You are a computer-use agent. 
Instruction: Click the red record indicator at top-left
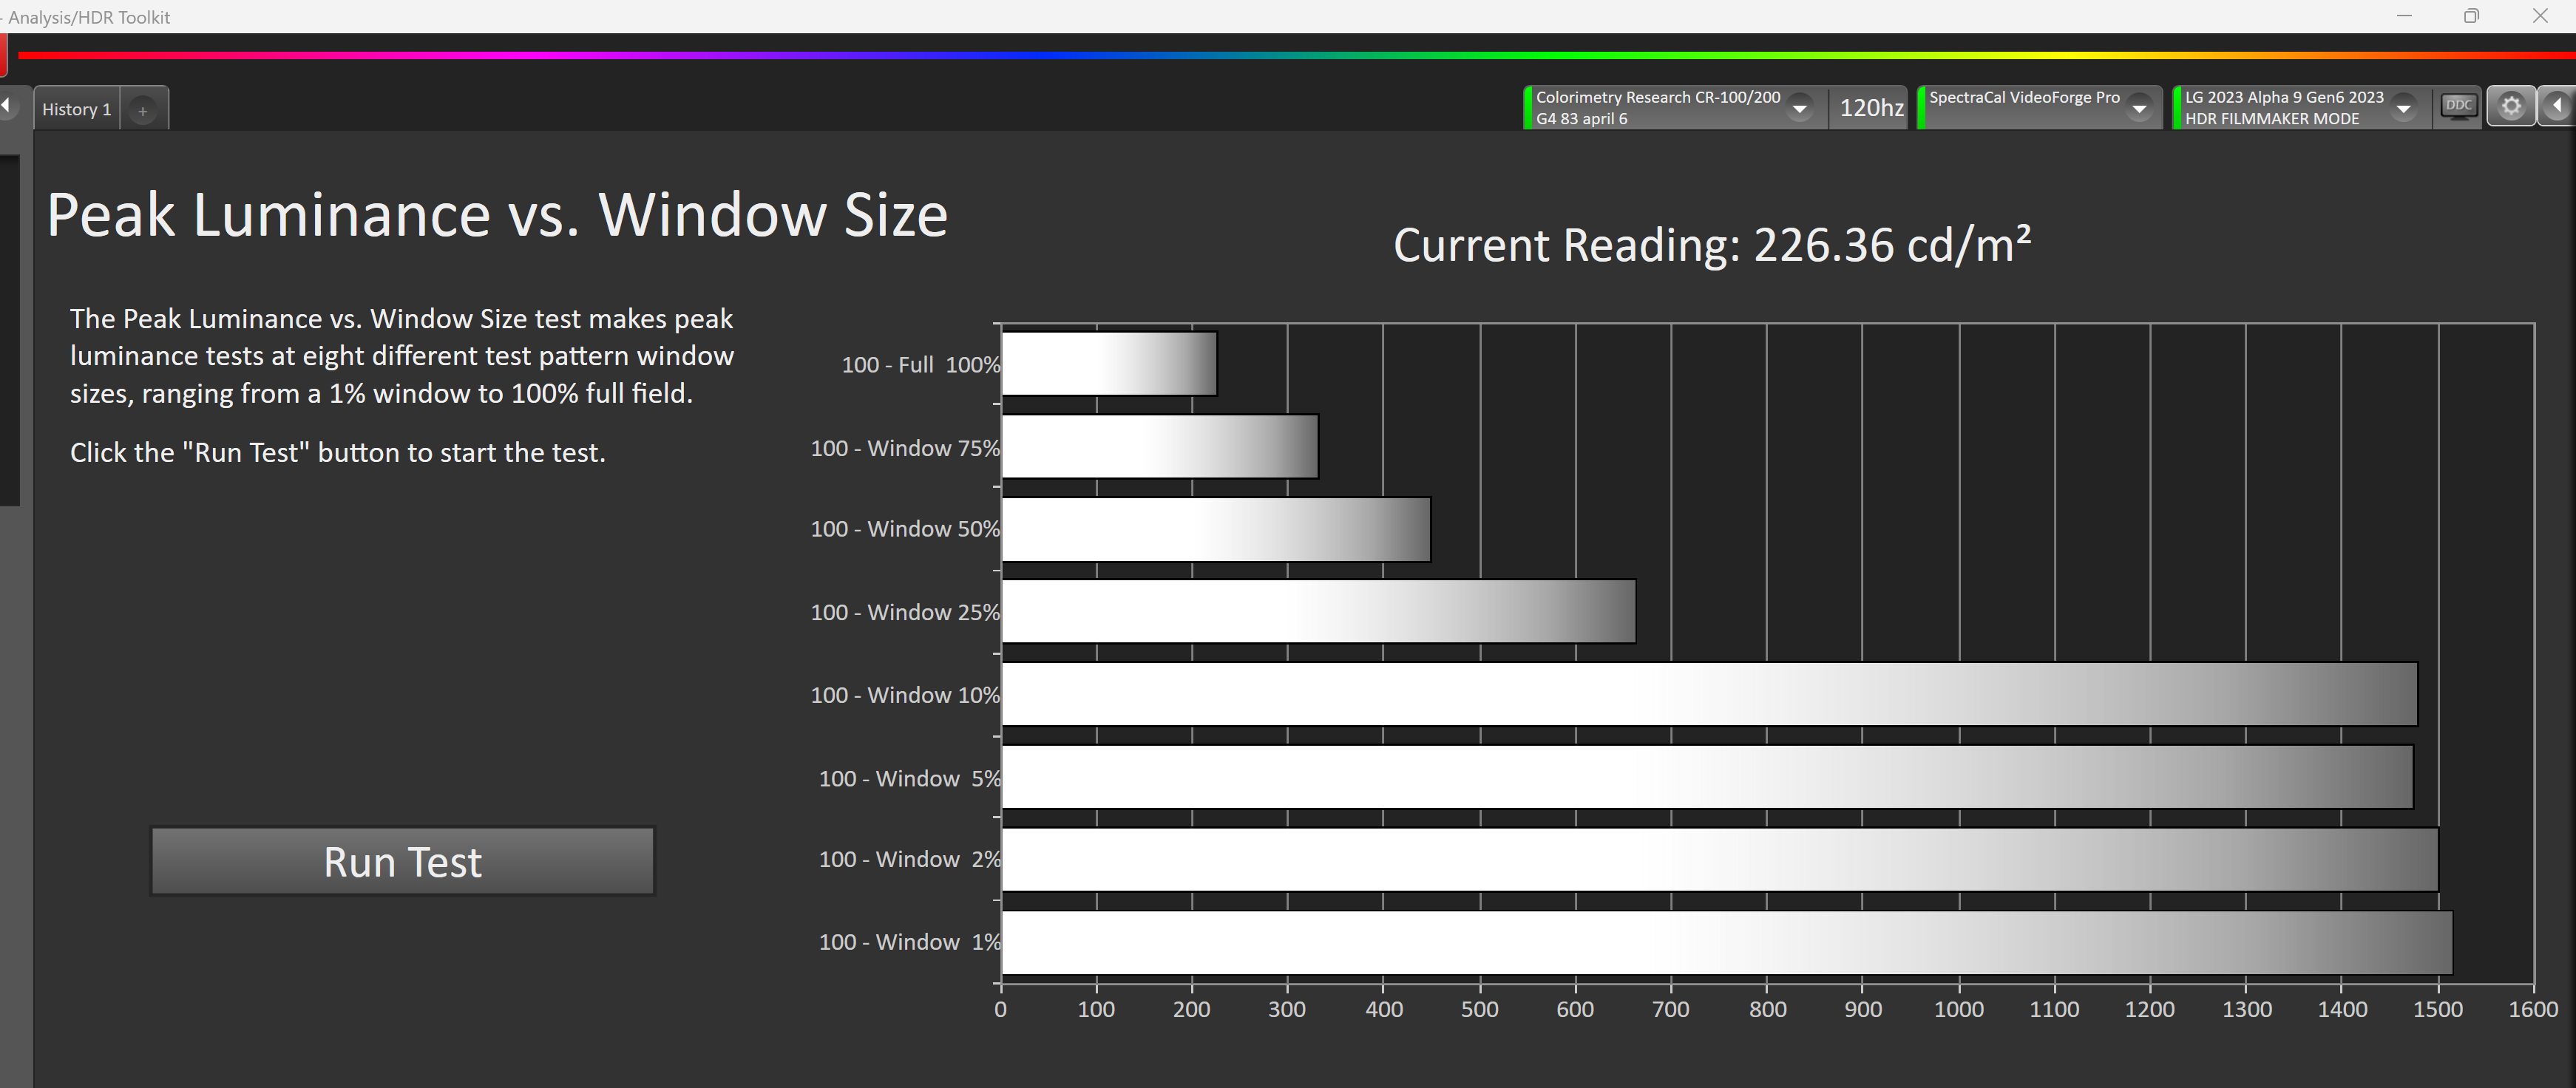point(3,55)
